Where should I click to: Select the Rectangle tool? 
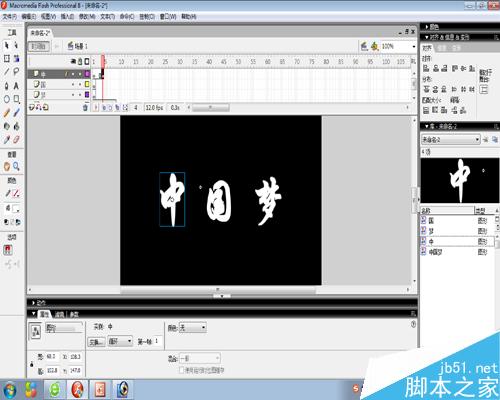point(16,99)
